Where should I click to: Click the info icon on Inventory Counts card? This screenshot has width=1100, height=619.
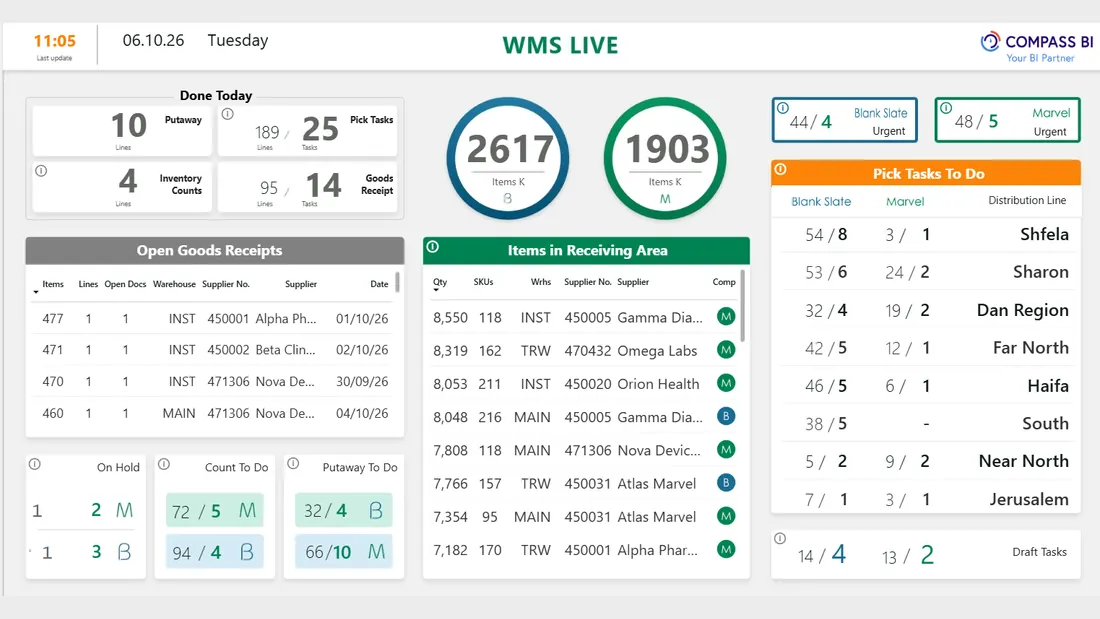click(x=41, y=171)
